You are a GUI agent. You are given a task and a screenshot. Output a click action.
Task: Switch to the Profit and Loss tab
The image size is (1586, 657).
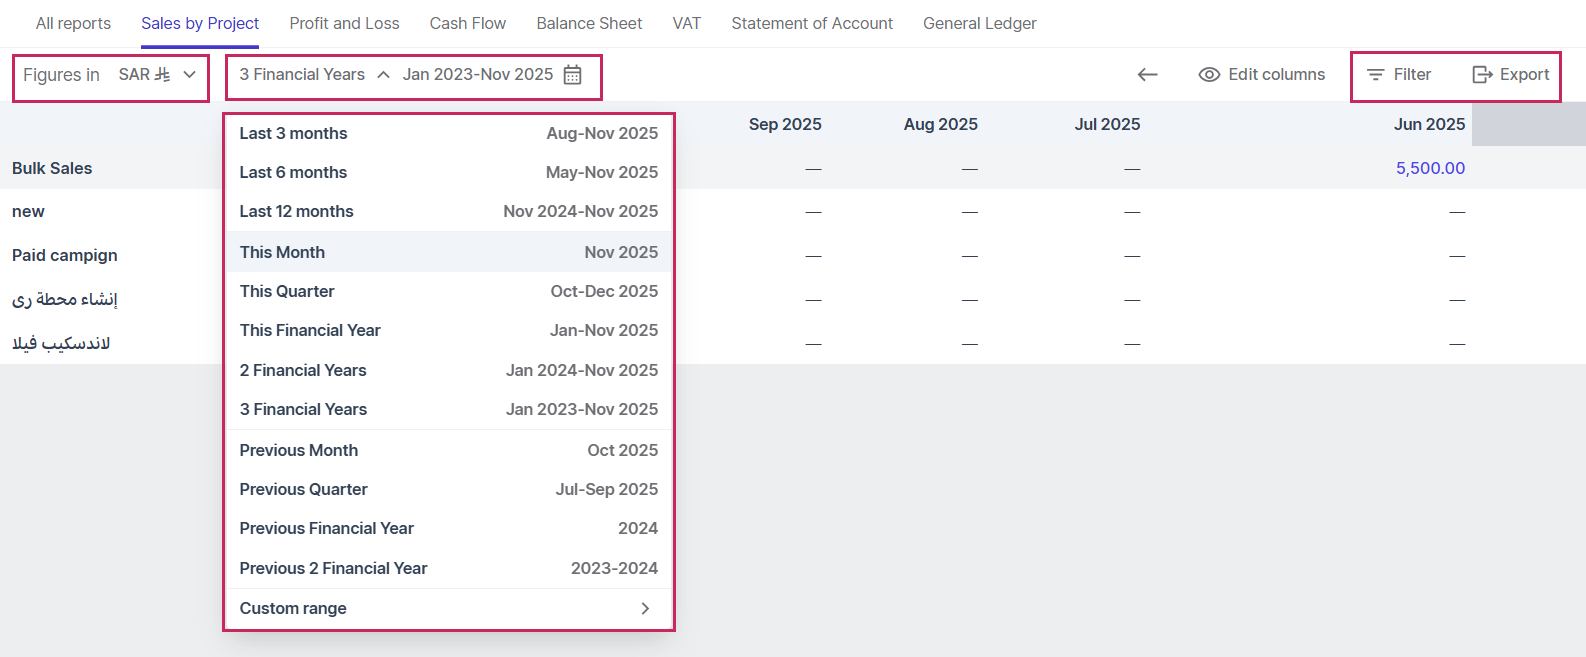tap(344, 23)
